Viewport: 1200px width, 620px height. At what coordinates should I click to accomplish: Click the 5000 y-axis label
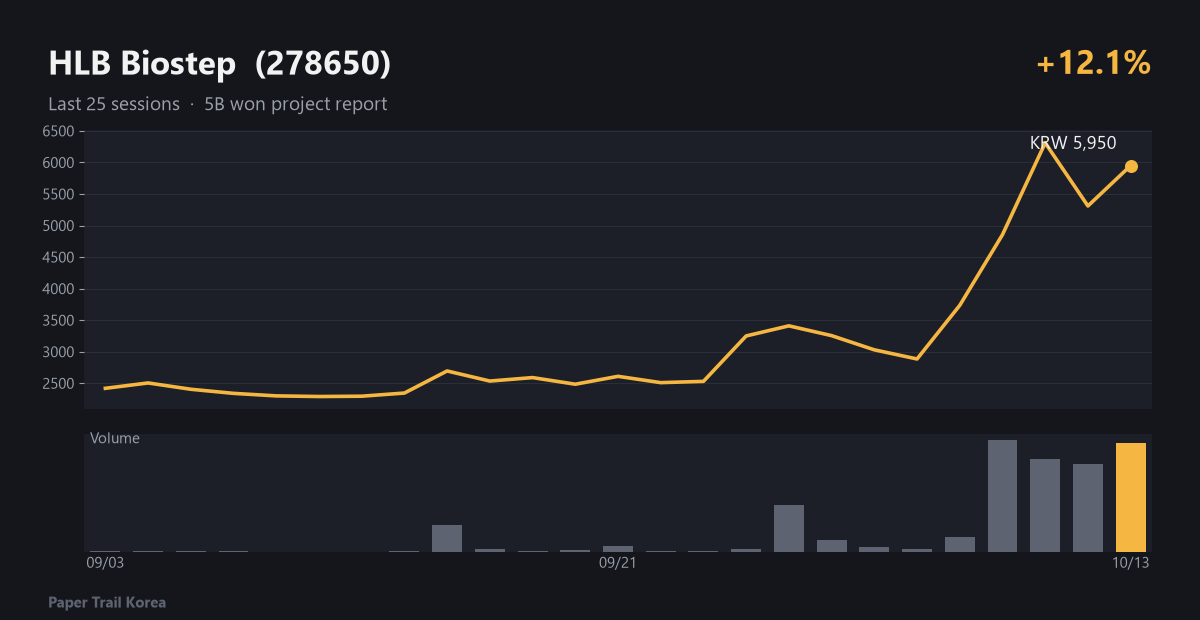click(x=59, y=226)
